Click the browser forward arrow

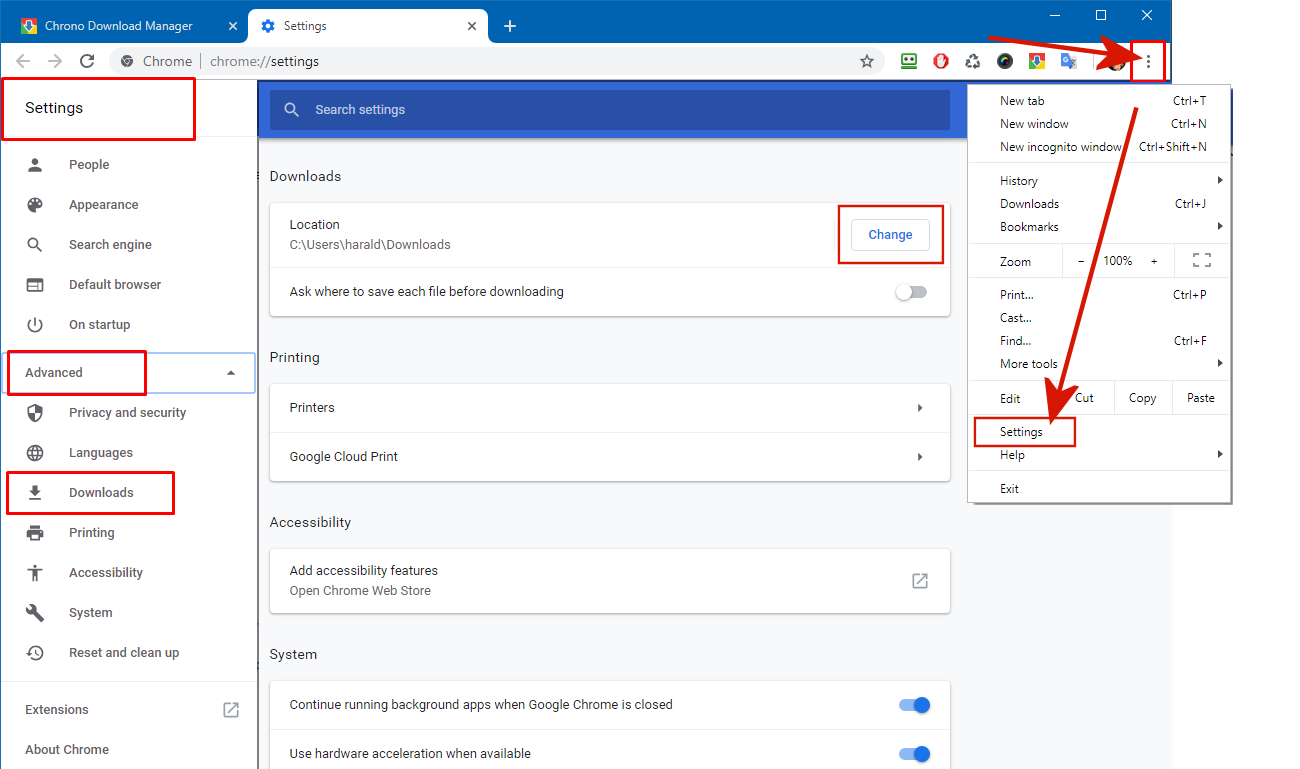pos(55,61)
